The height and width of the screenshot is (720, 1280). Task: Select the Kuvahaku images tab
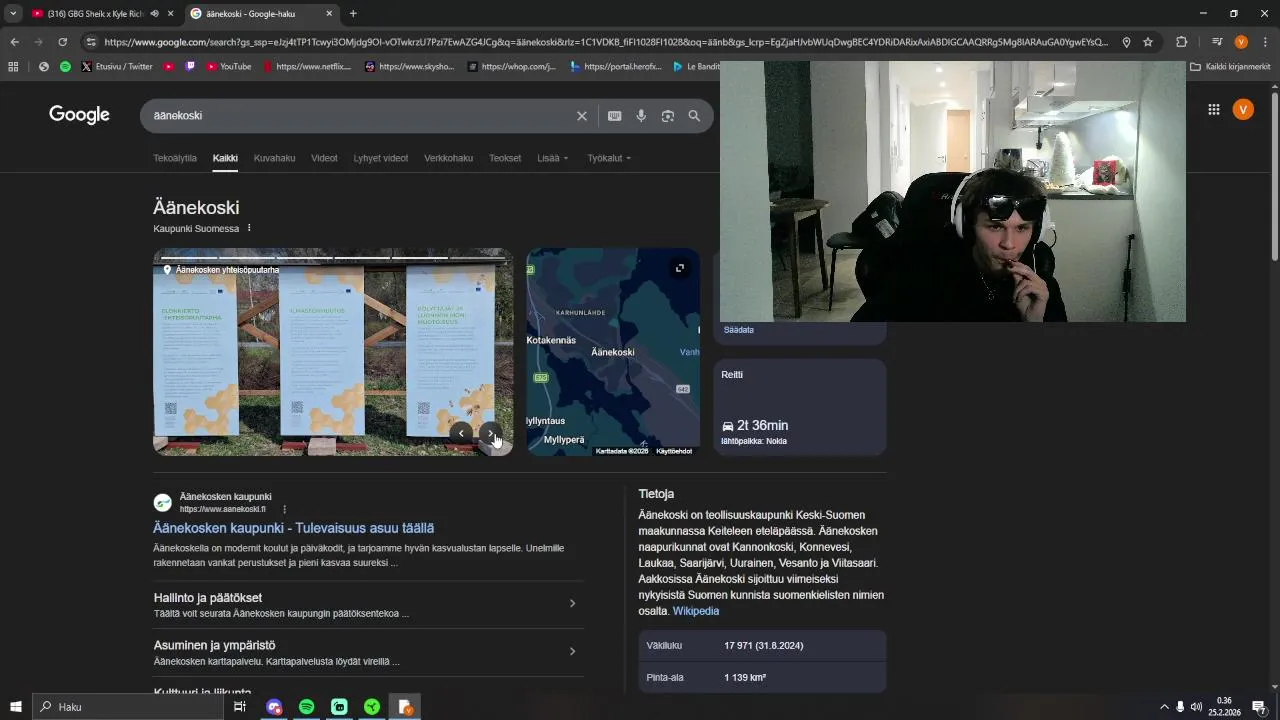[x=274, y=158]
